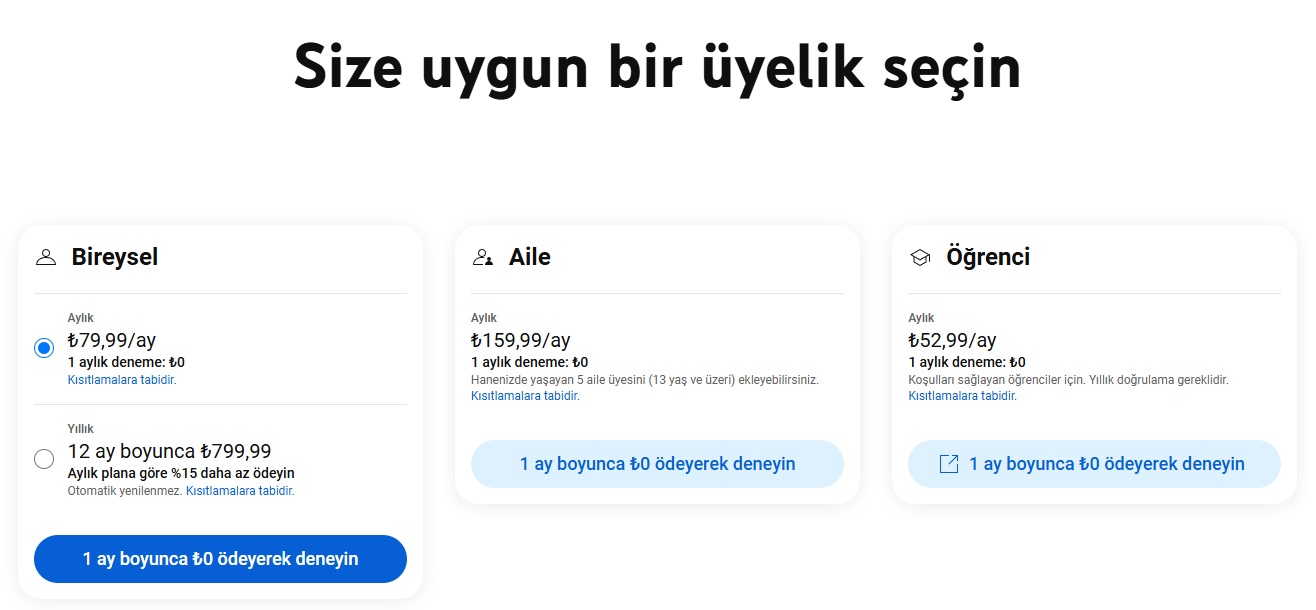Screen dimensions: 1316x610
Task: Click the ₺79,99/ay price label
Action: 112,340
